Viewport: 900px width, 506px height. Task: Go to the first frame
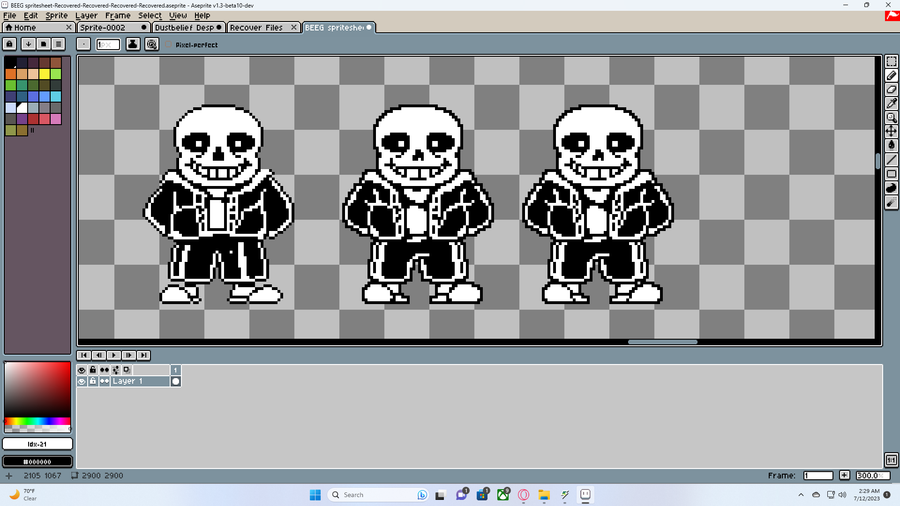coord(84,355)
